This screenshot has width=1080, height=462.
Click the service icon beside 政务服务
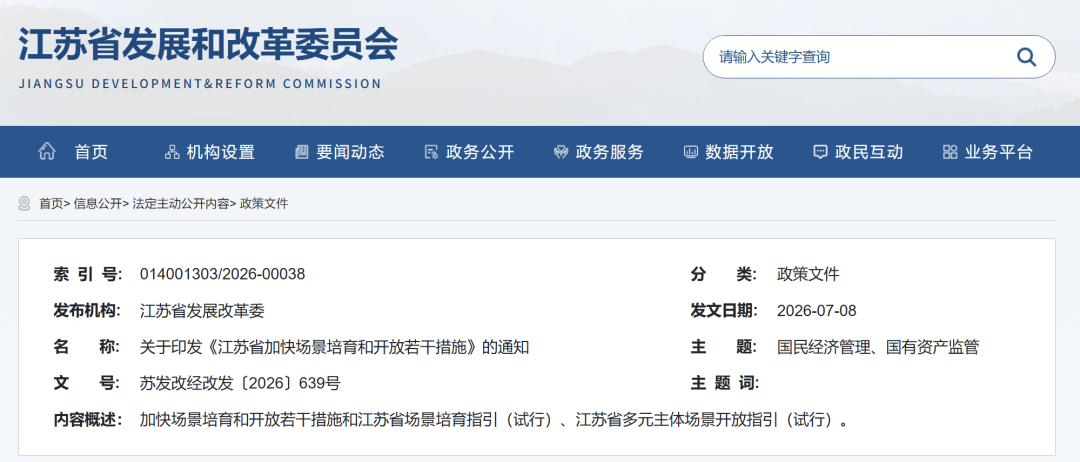point(561,152)
